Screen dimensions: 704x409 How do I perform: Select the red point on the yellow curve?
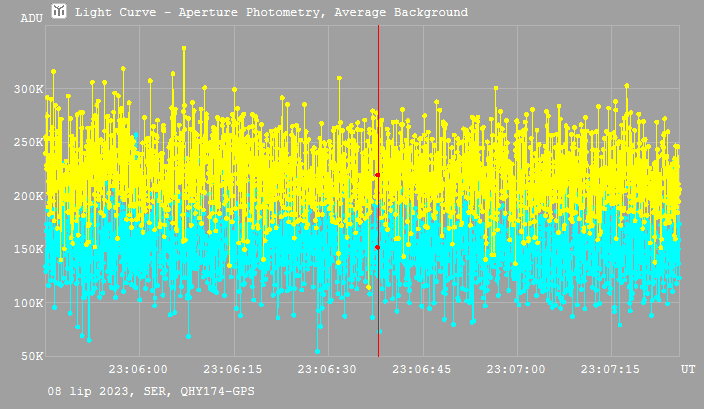click(x=378, y=175)
